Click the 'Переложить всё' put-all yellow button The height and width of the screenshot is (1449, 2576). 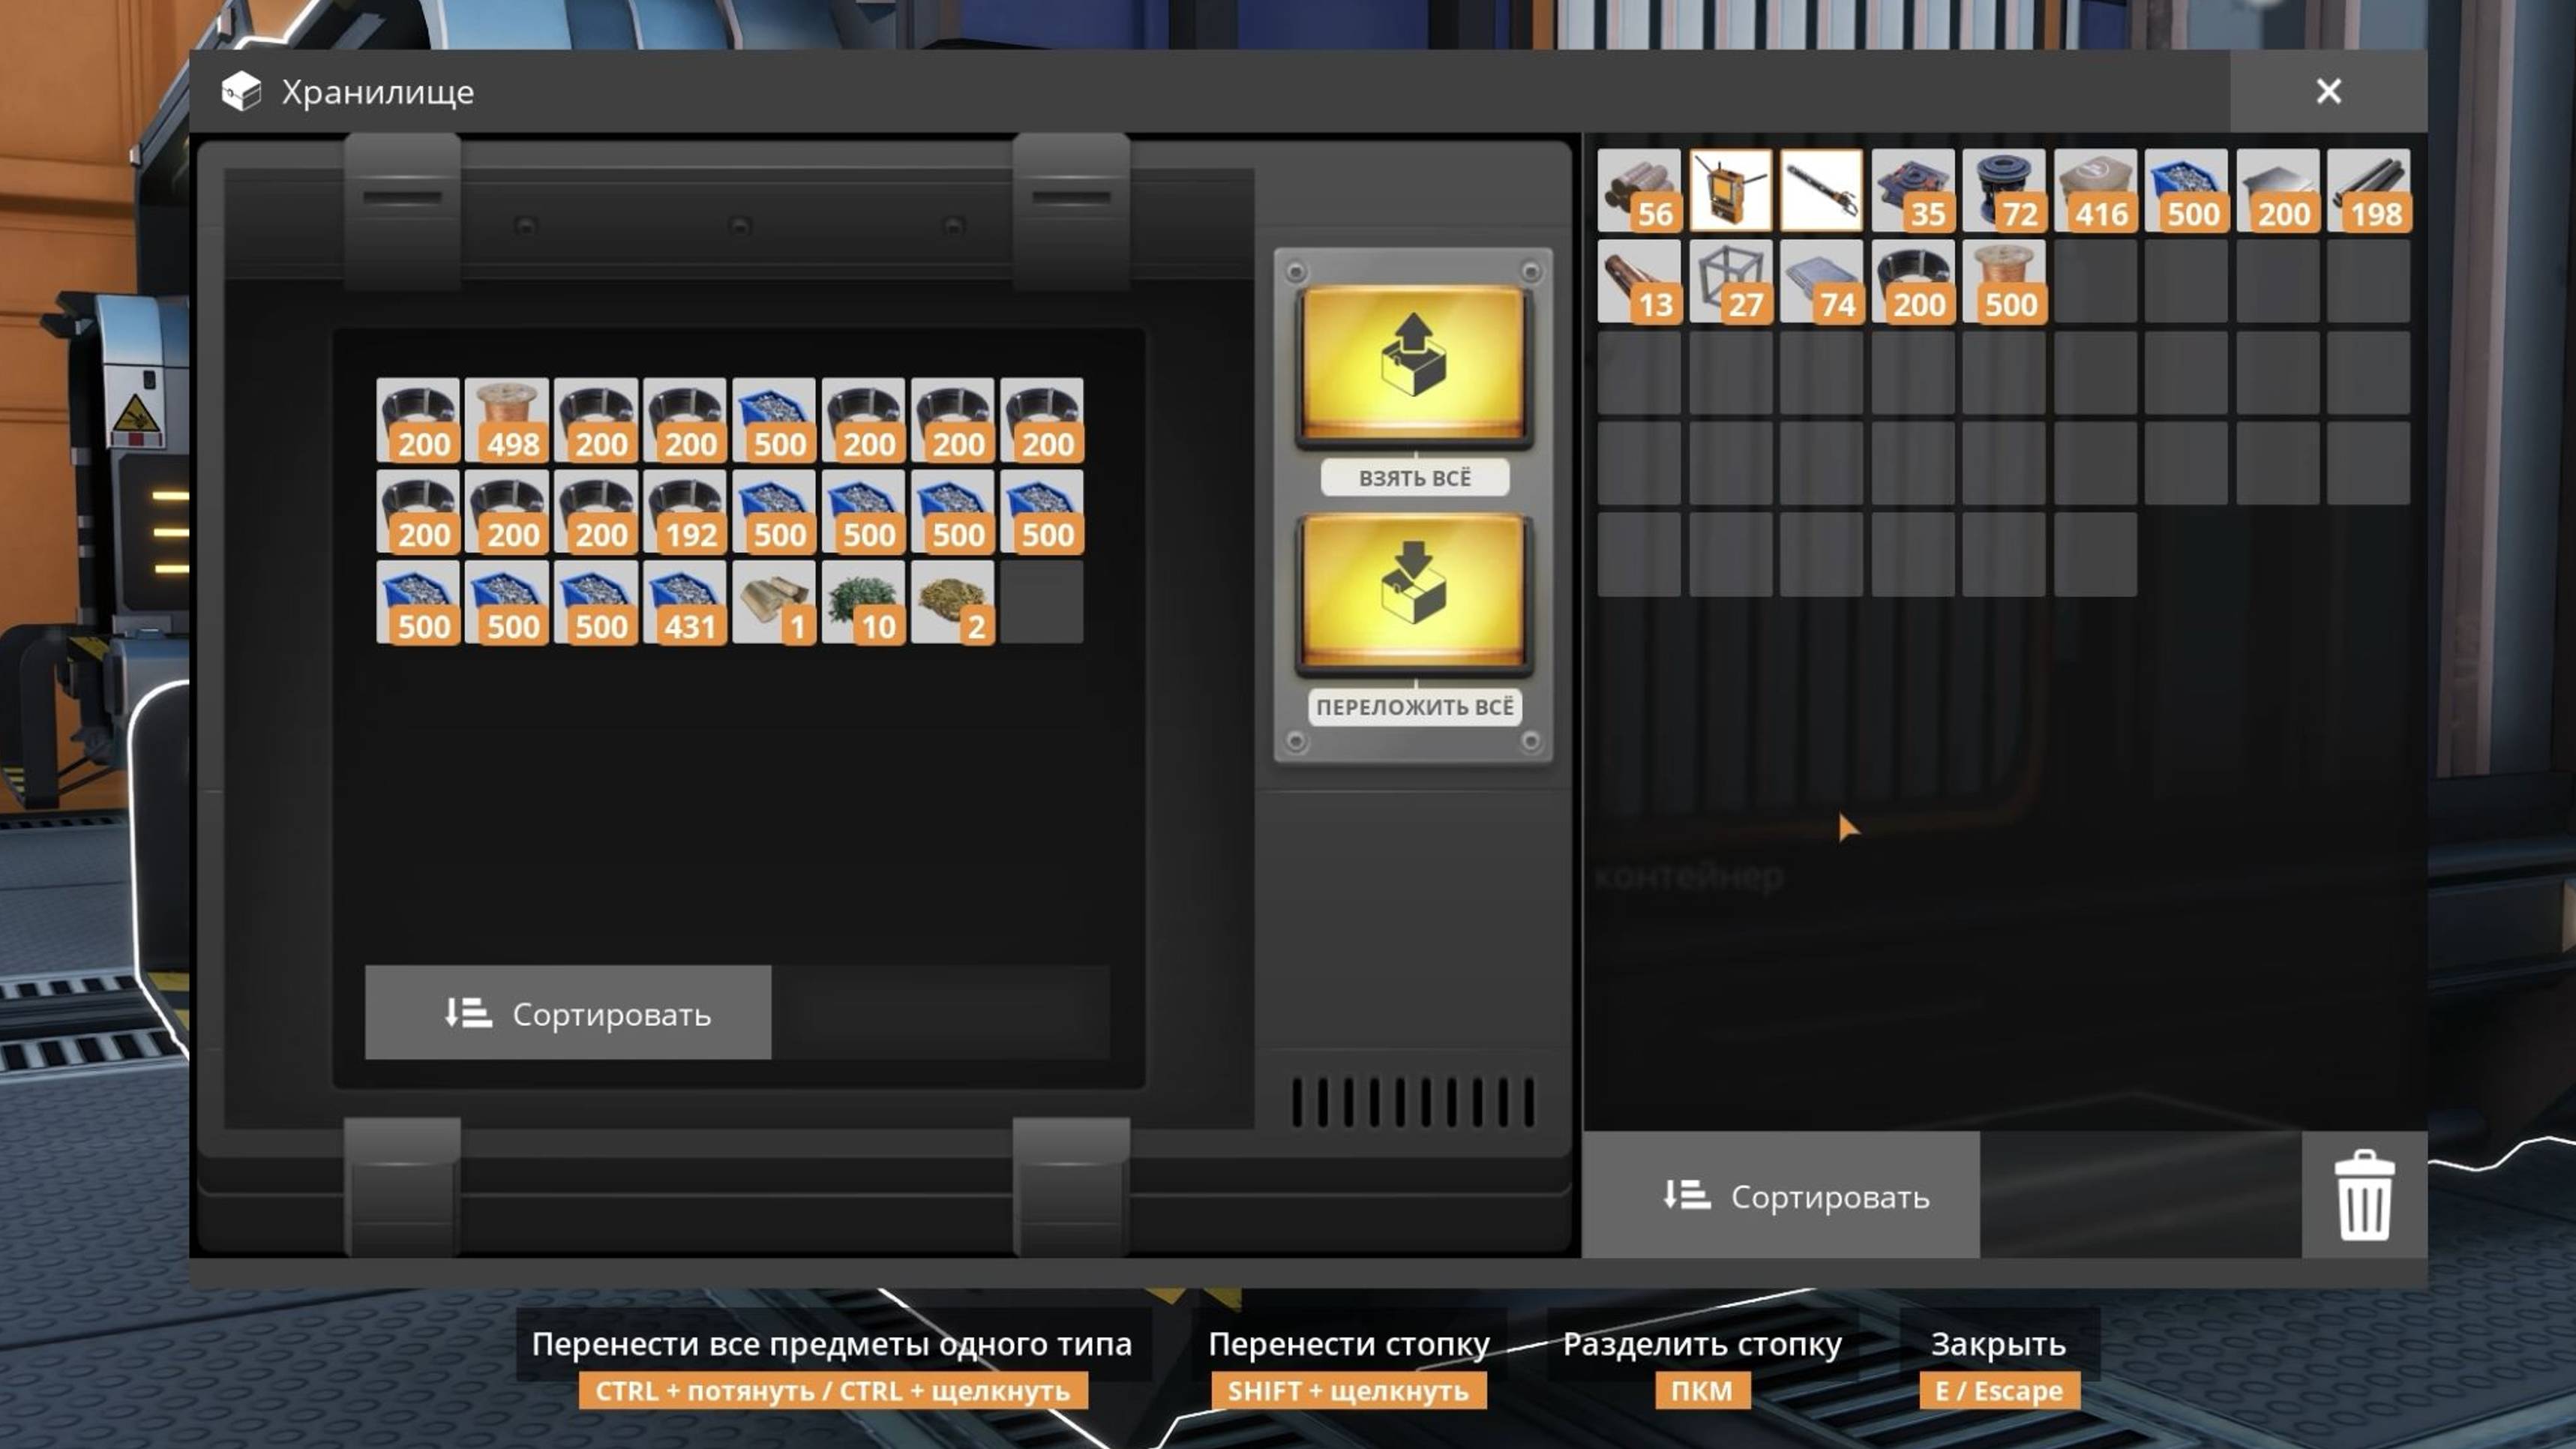[1413, 592]
